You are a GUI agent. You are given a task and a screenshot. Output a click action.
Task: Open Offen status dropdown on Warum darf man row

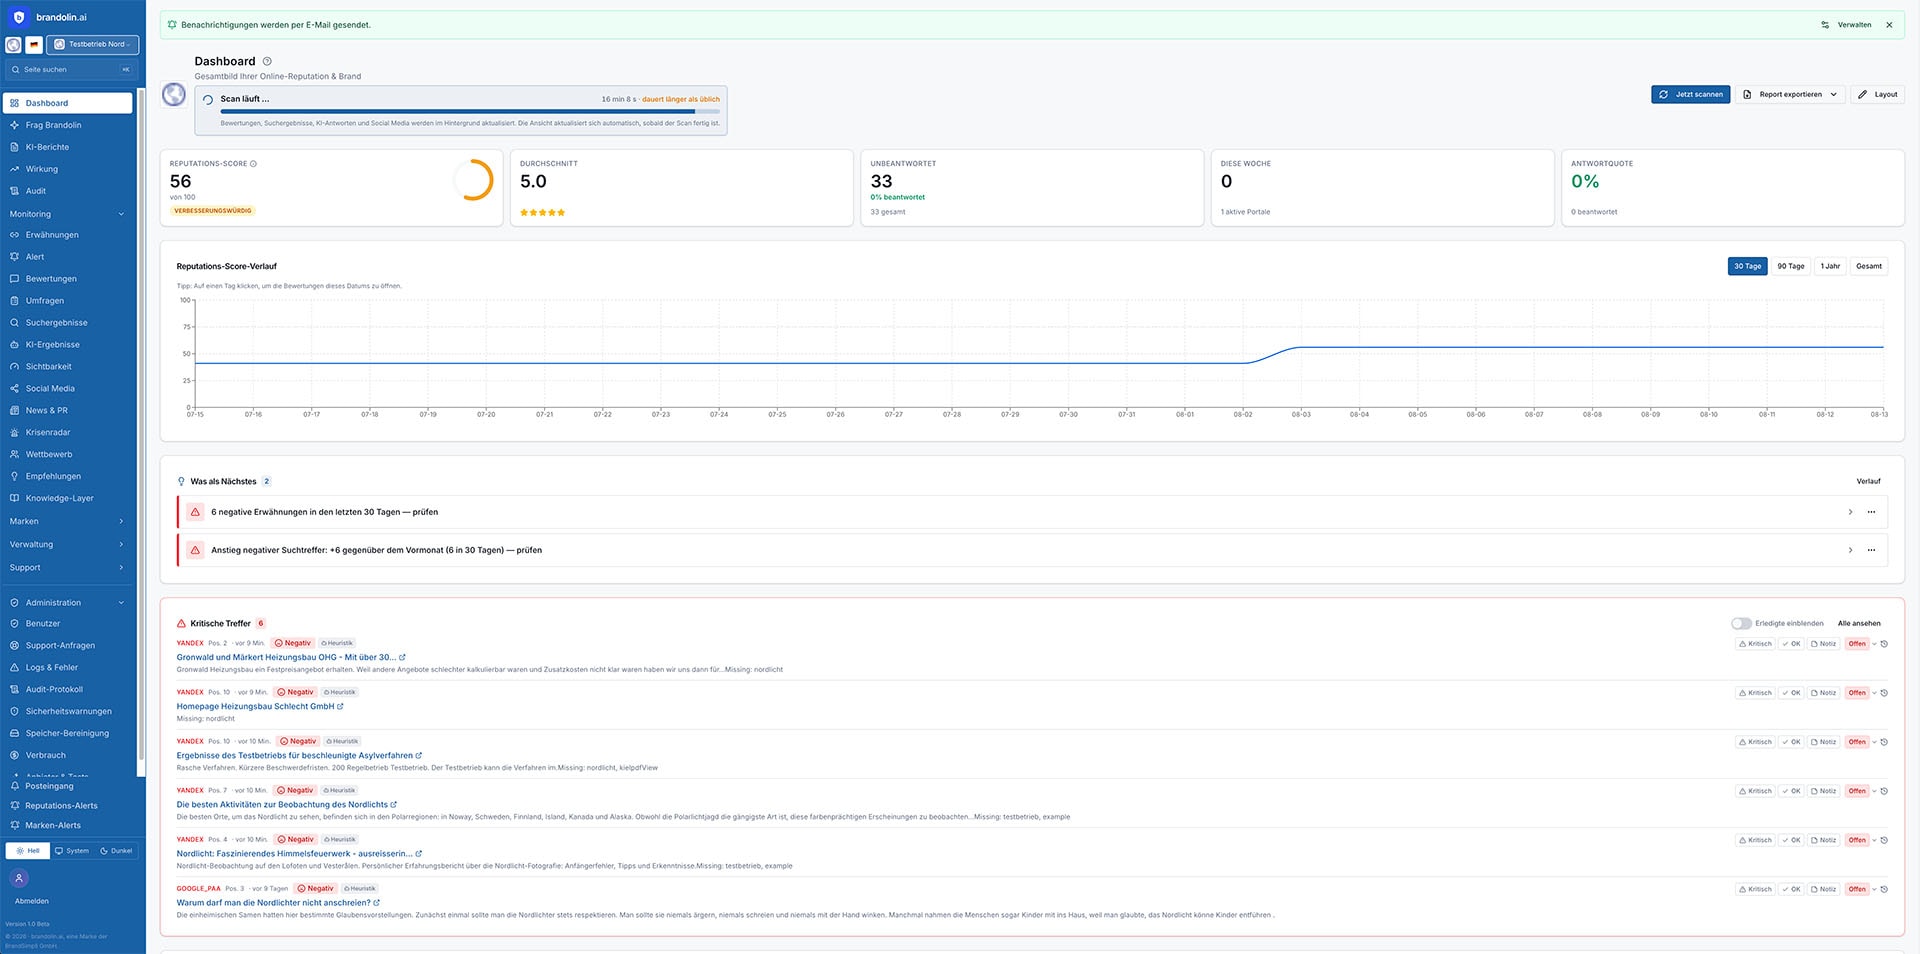pos(1860,889)
